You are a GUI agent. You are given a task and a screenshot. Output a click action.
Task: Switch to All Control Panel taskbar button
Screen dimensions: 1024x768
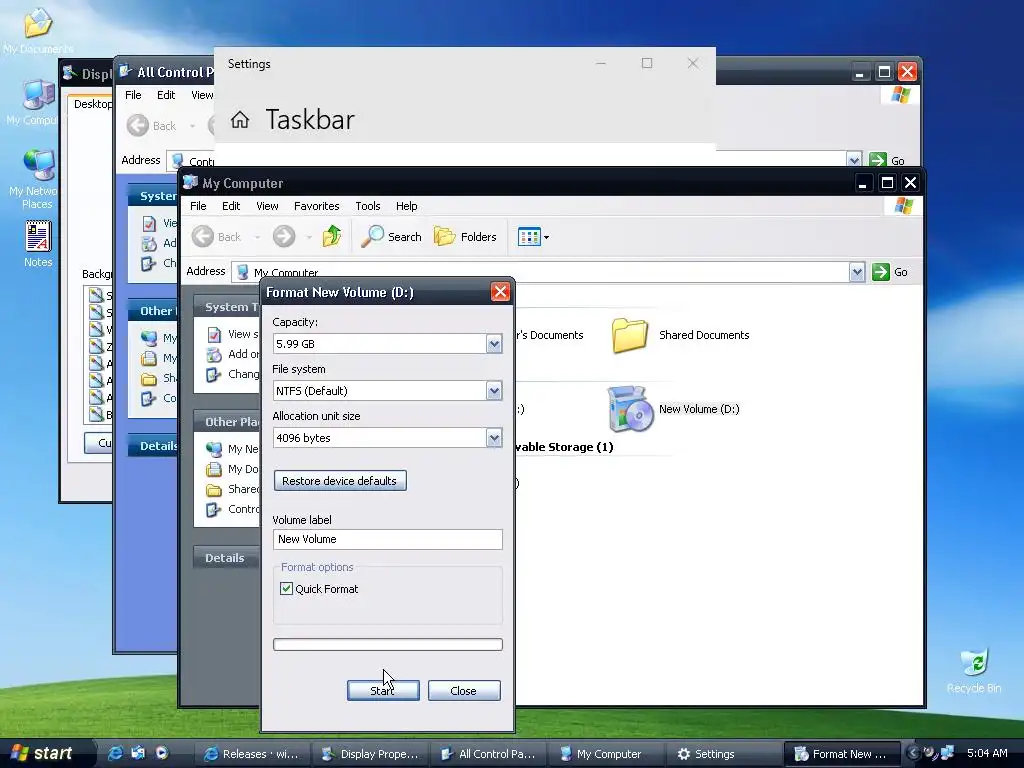click(488, 754)
